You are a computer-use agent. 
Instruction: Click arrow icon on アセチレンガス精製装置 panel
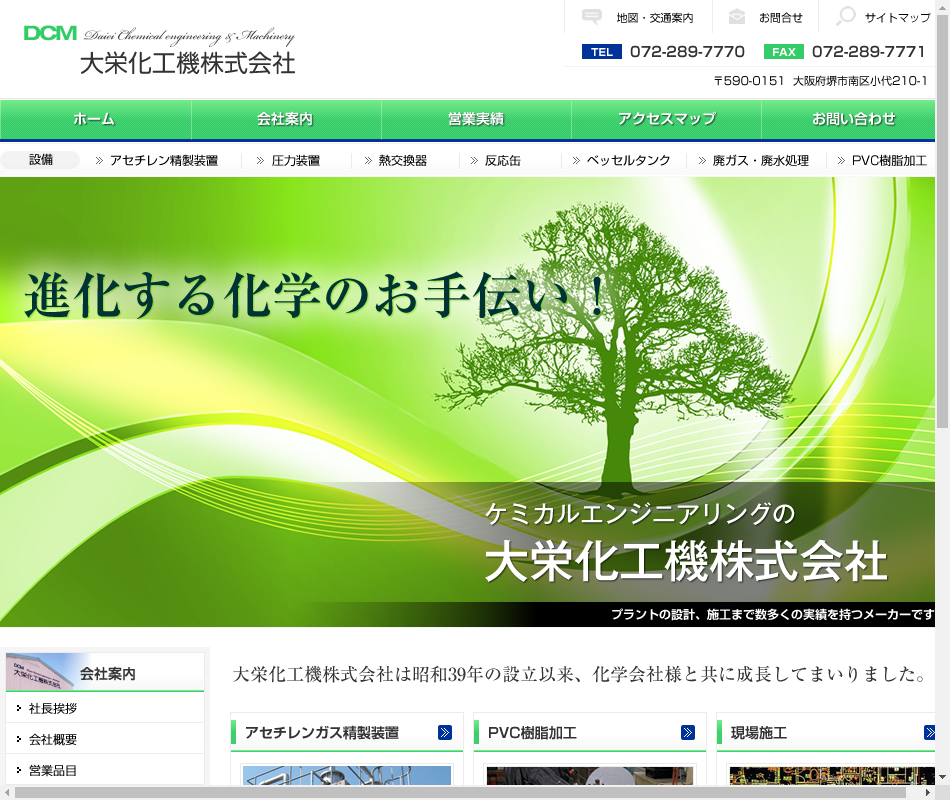click(x=445, y=733)
